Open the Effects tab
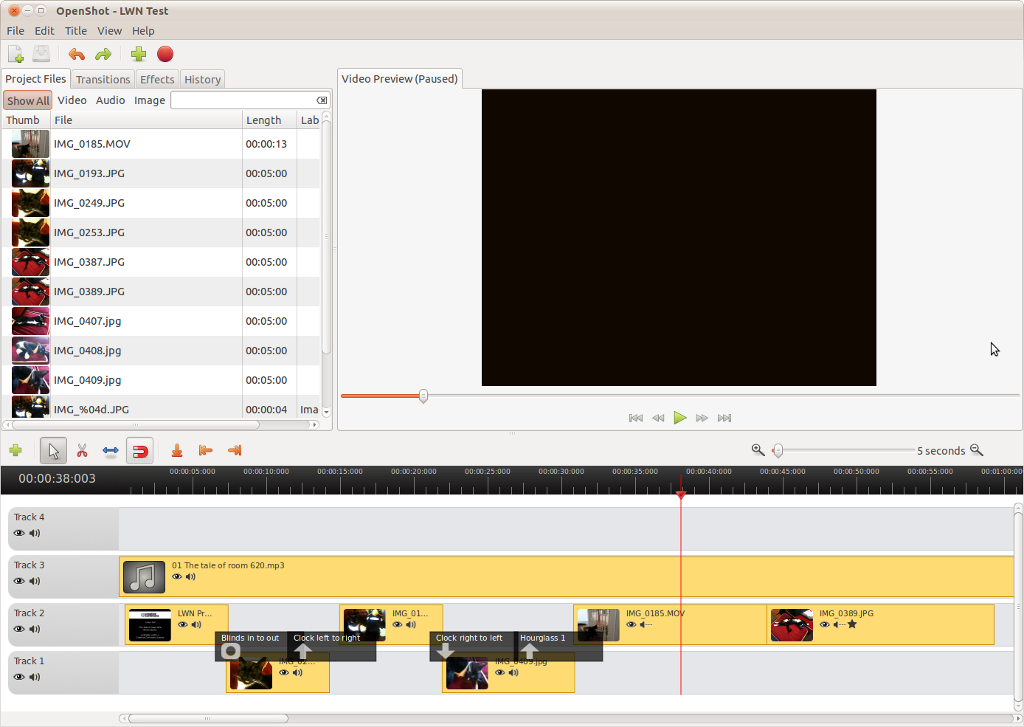This screenshot has width=1024, height=727. point(157,79)
